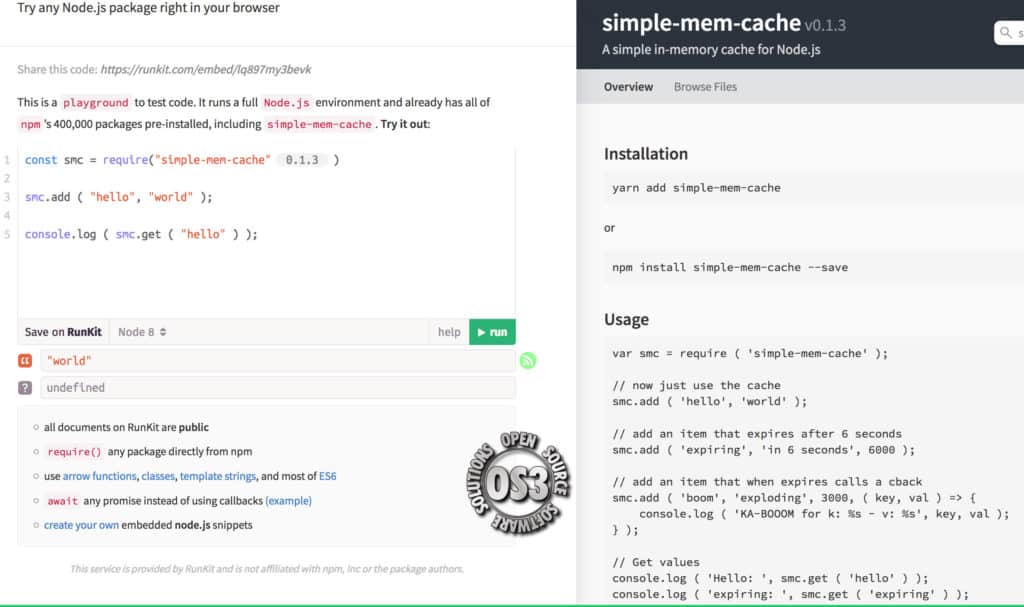Click the search magnifier icon
Image resolution: width=1024 pixels, height=607 pixels.
(1006, 32)
